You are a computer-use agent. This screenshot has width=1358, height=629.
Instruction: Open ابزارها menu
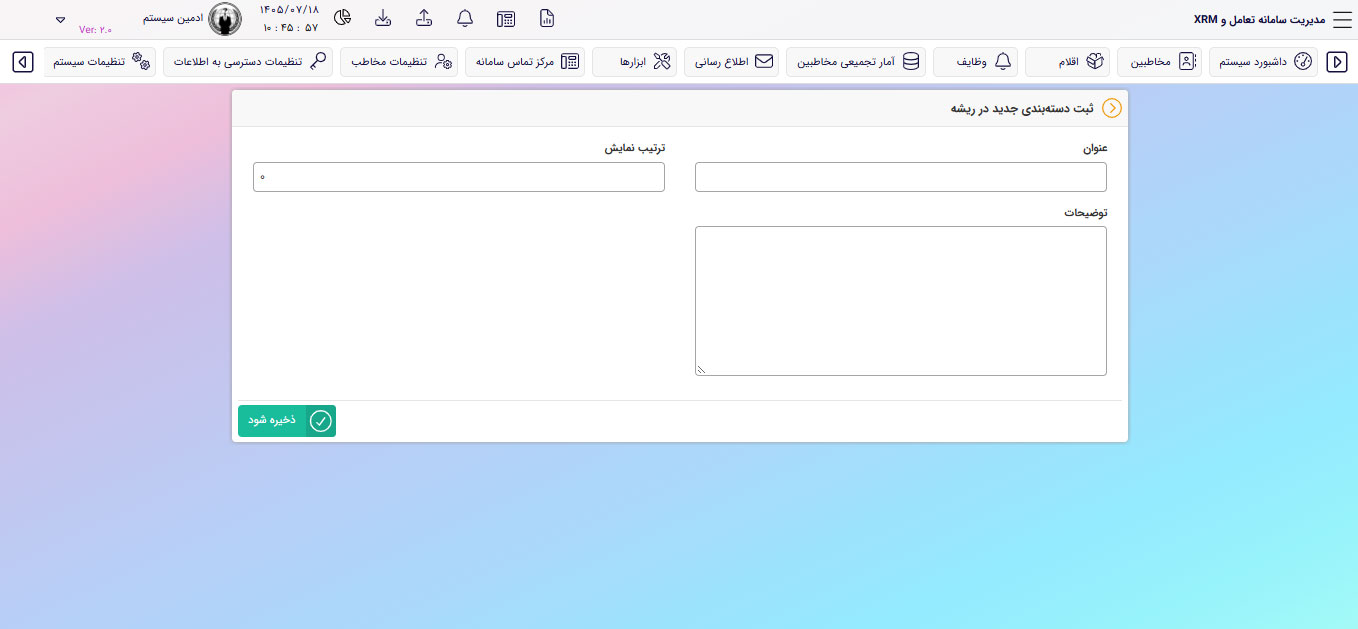coord(635,62)
